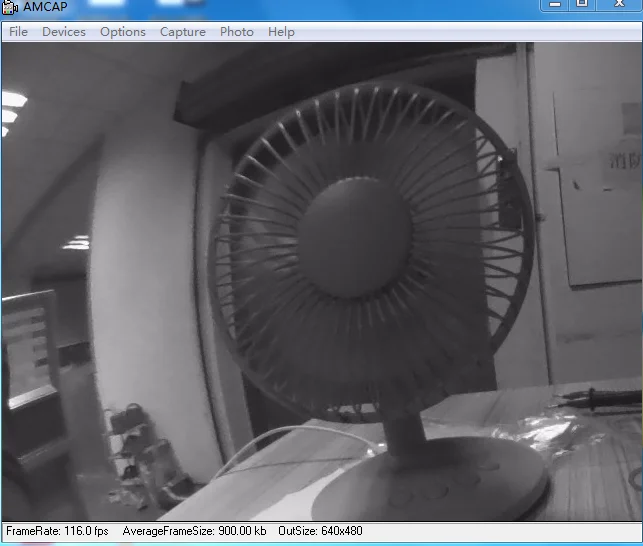Viewport: 643px width, 546px height.
Task: Close the AMCAP window
Action: point(619,5)
